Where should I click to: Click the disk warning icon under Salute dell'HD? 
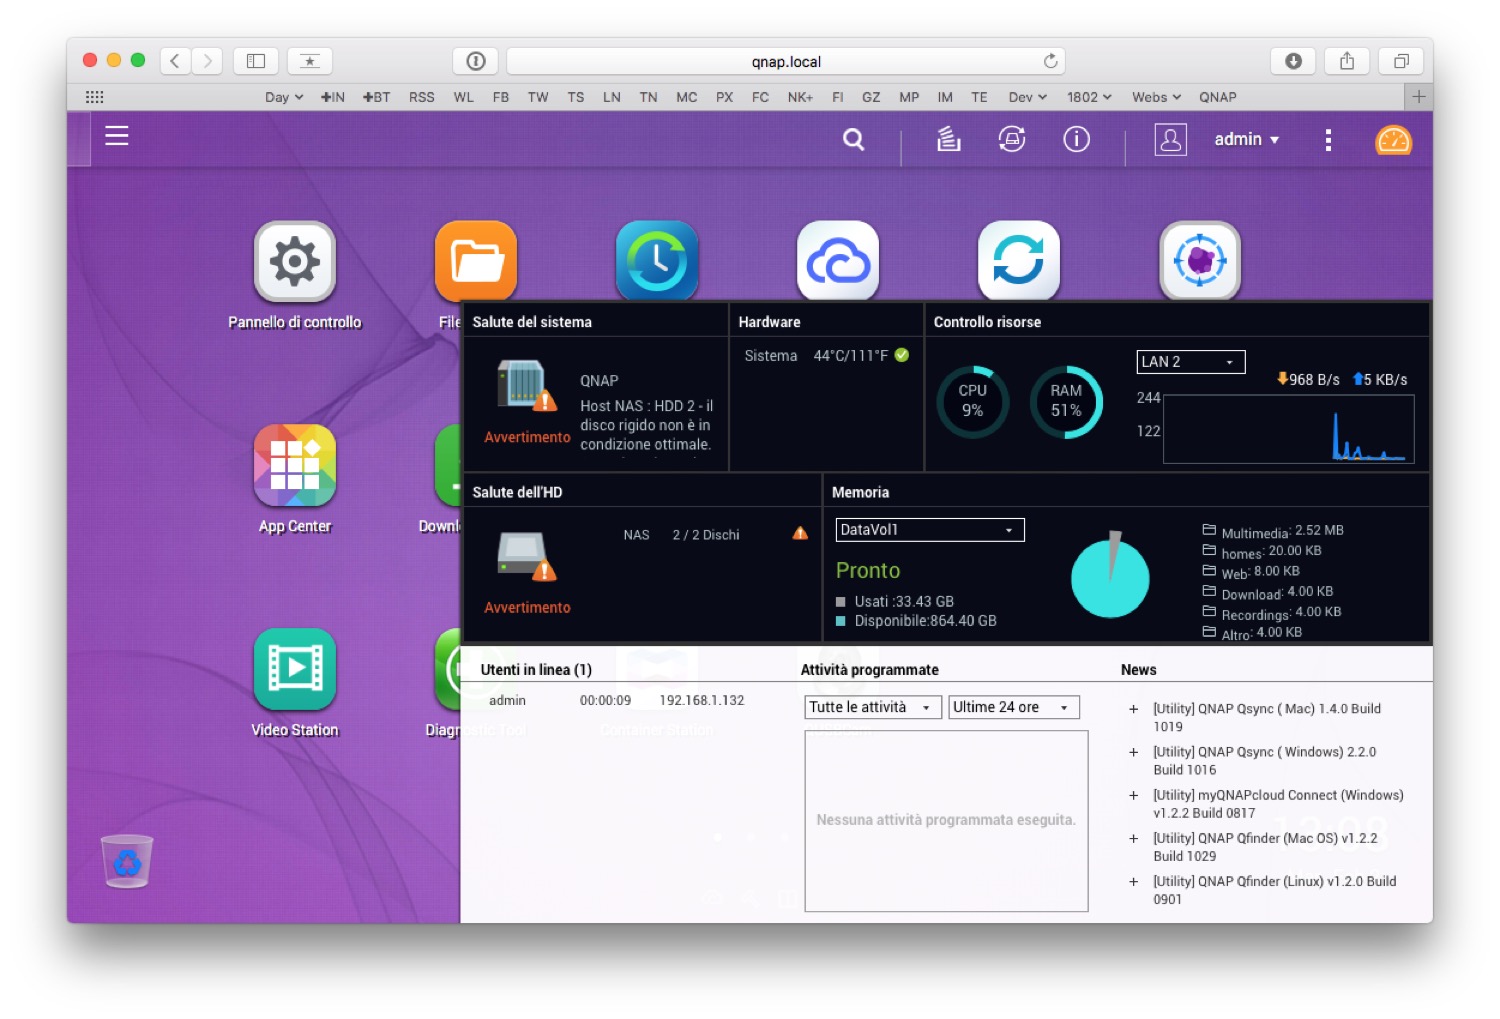click(x=526, y=556)
